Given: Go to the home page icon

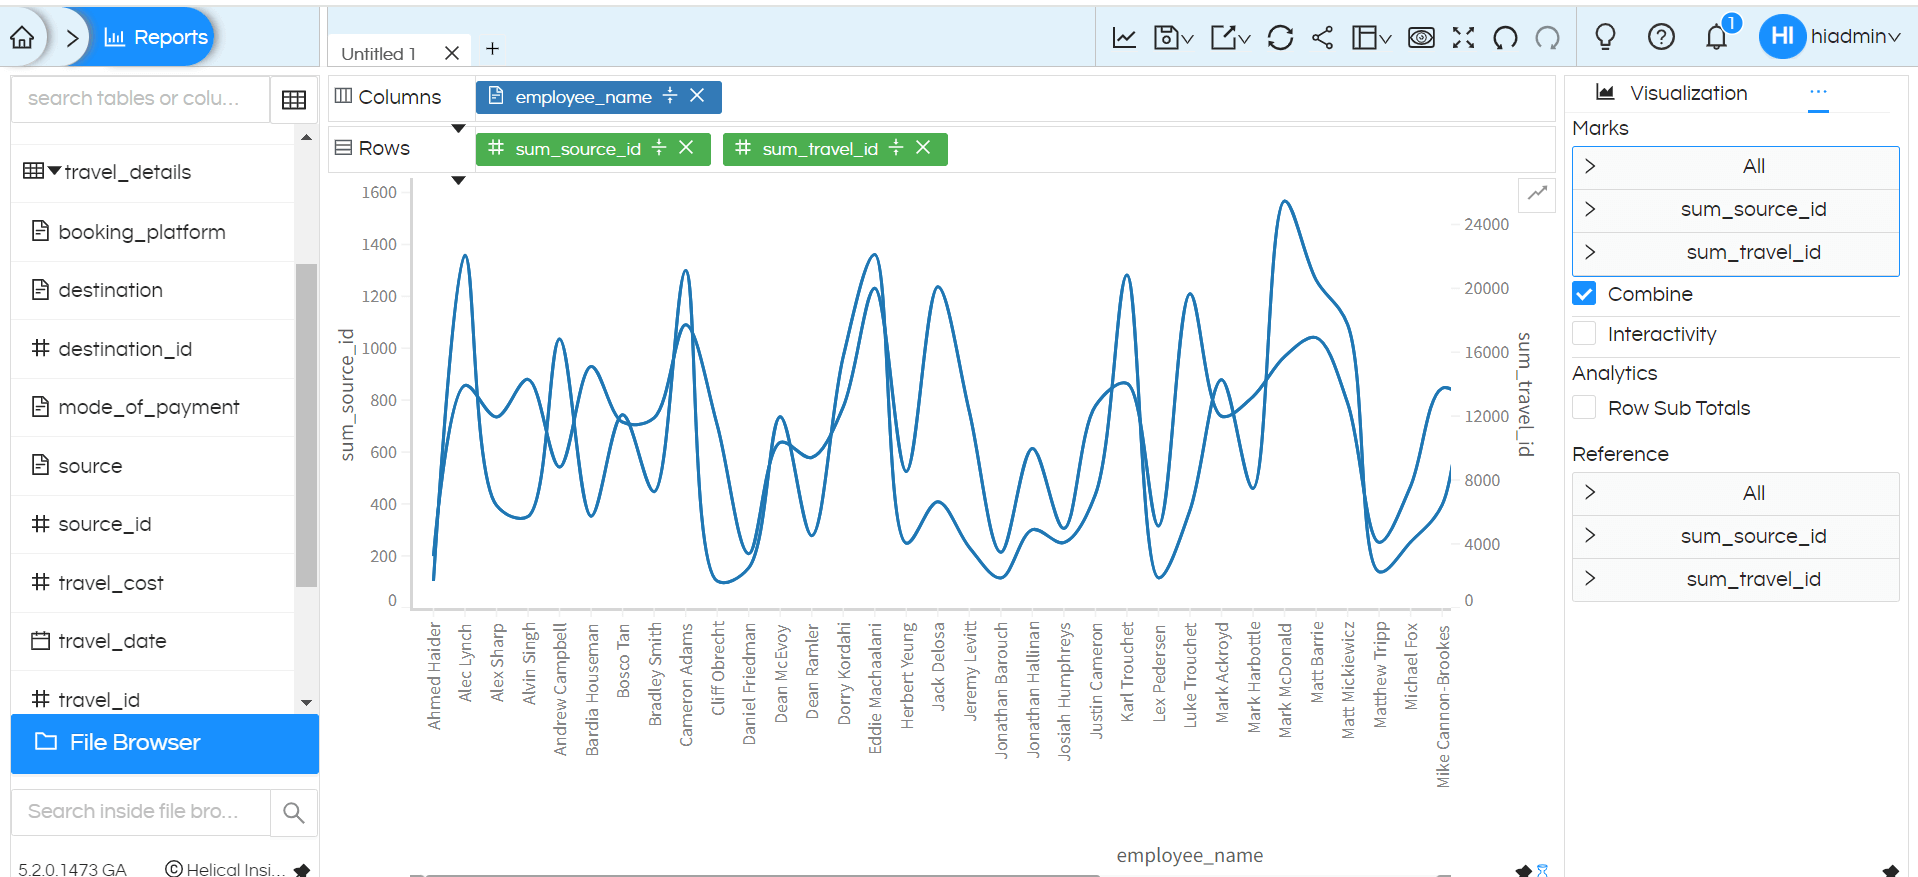Looking at the screenshot, I should tap(22, 37).
